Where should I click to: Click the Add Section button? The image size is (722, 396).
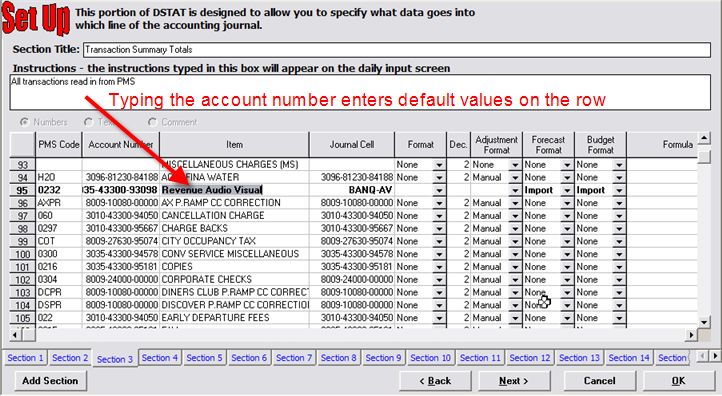coord(50,381)
